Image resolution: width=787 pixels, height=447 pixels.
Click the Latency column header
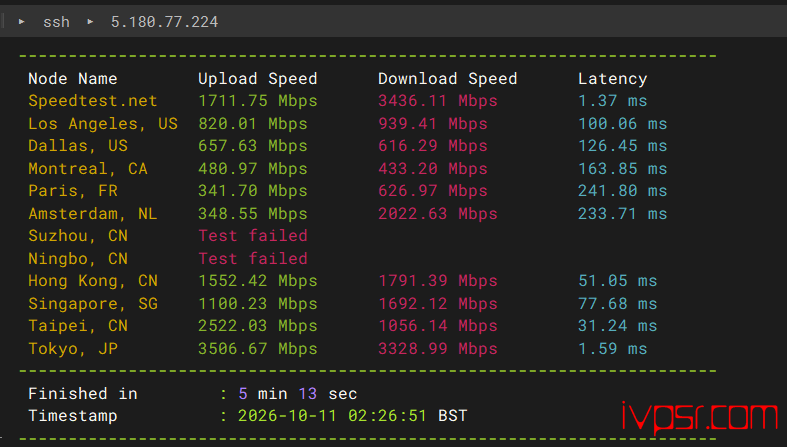click(612, 79)
